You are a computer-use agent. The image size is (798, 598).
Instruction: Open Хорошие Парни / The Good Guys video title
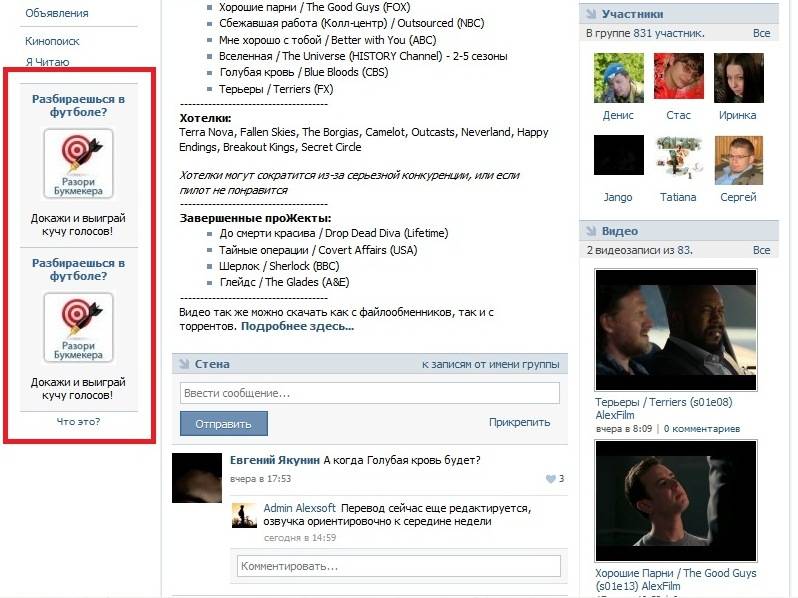[676, 579]
